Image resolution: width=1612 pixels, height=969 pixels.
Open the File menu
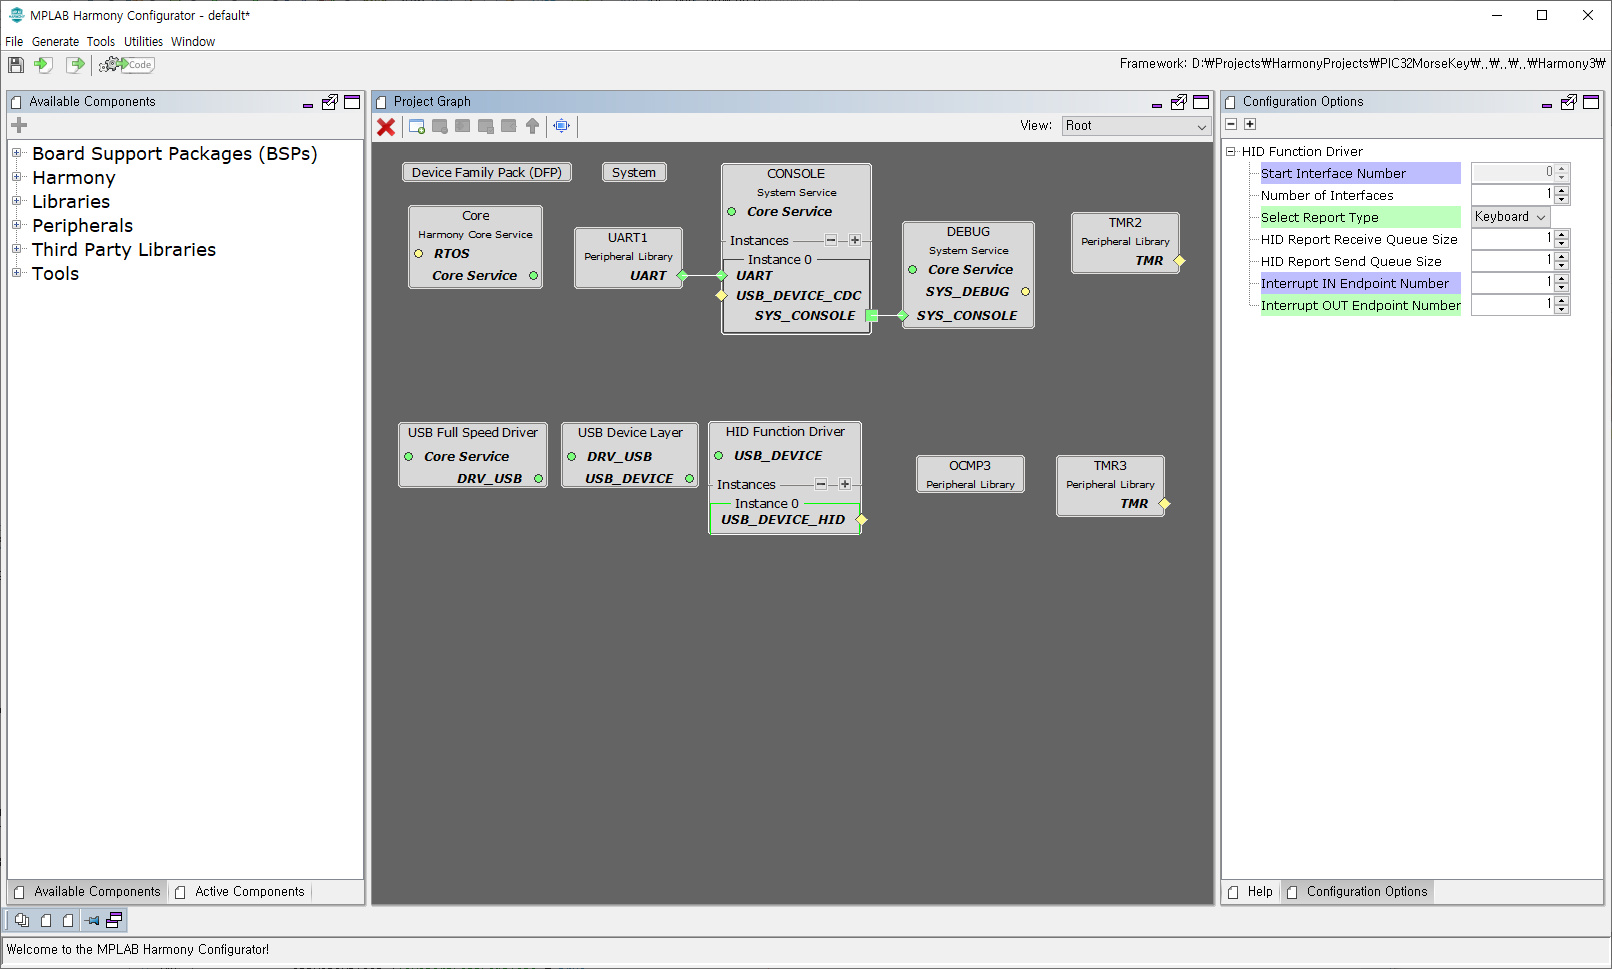tap(14, 42)
